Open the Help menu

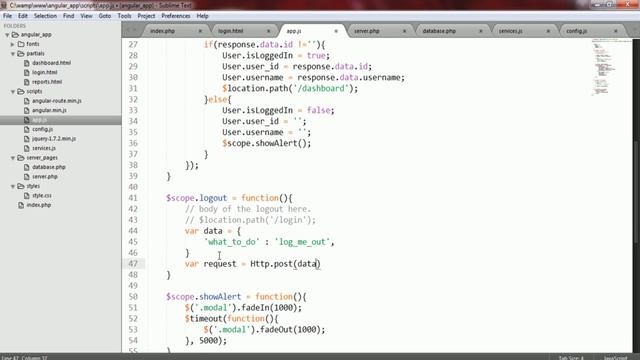tap(202, 16)
